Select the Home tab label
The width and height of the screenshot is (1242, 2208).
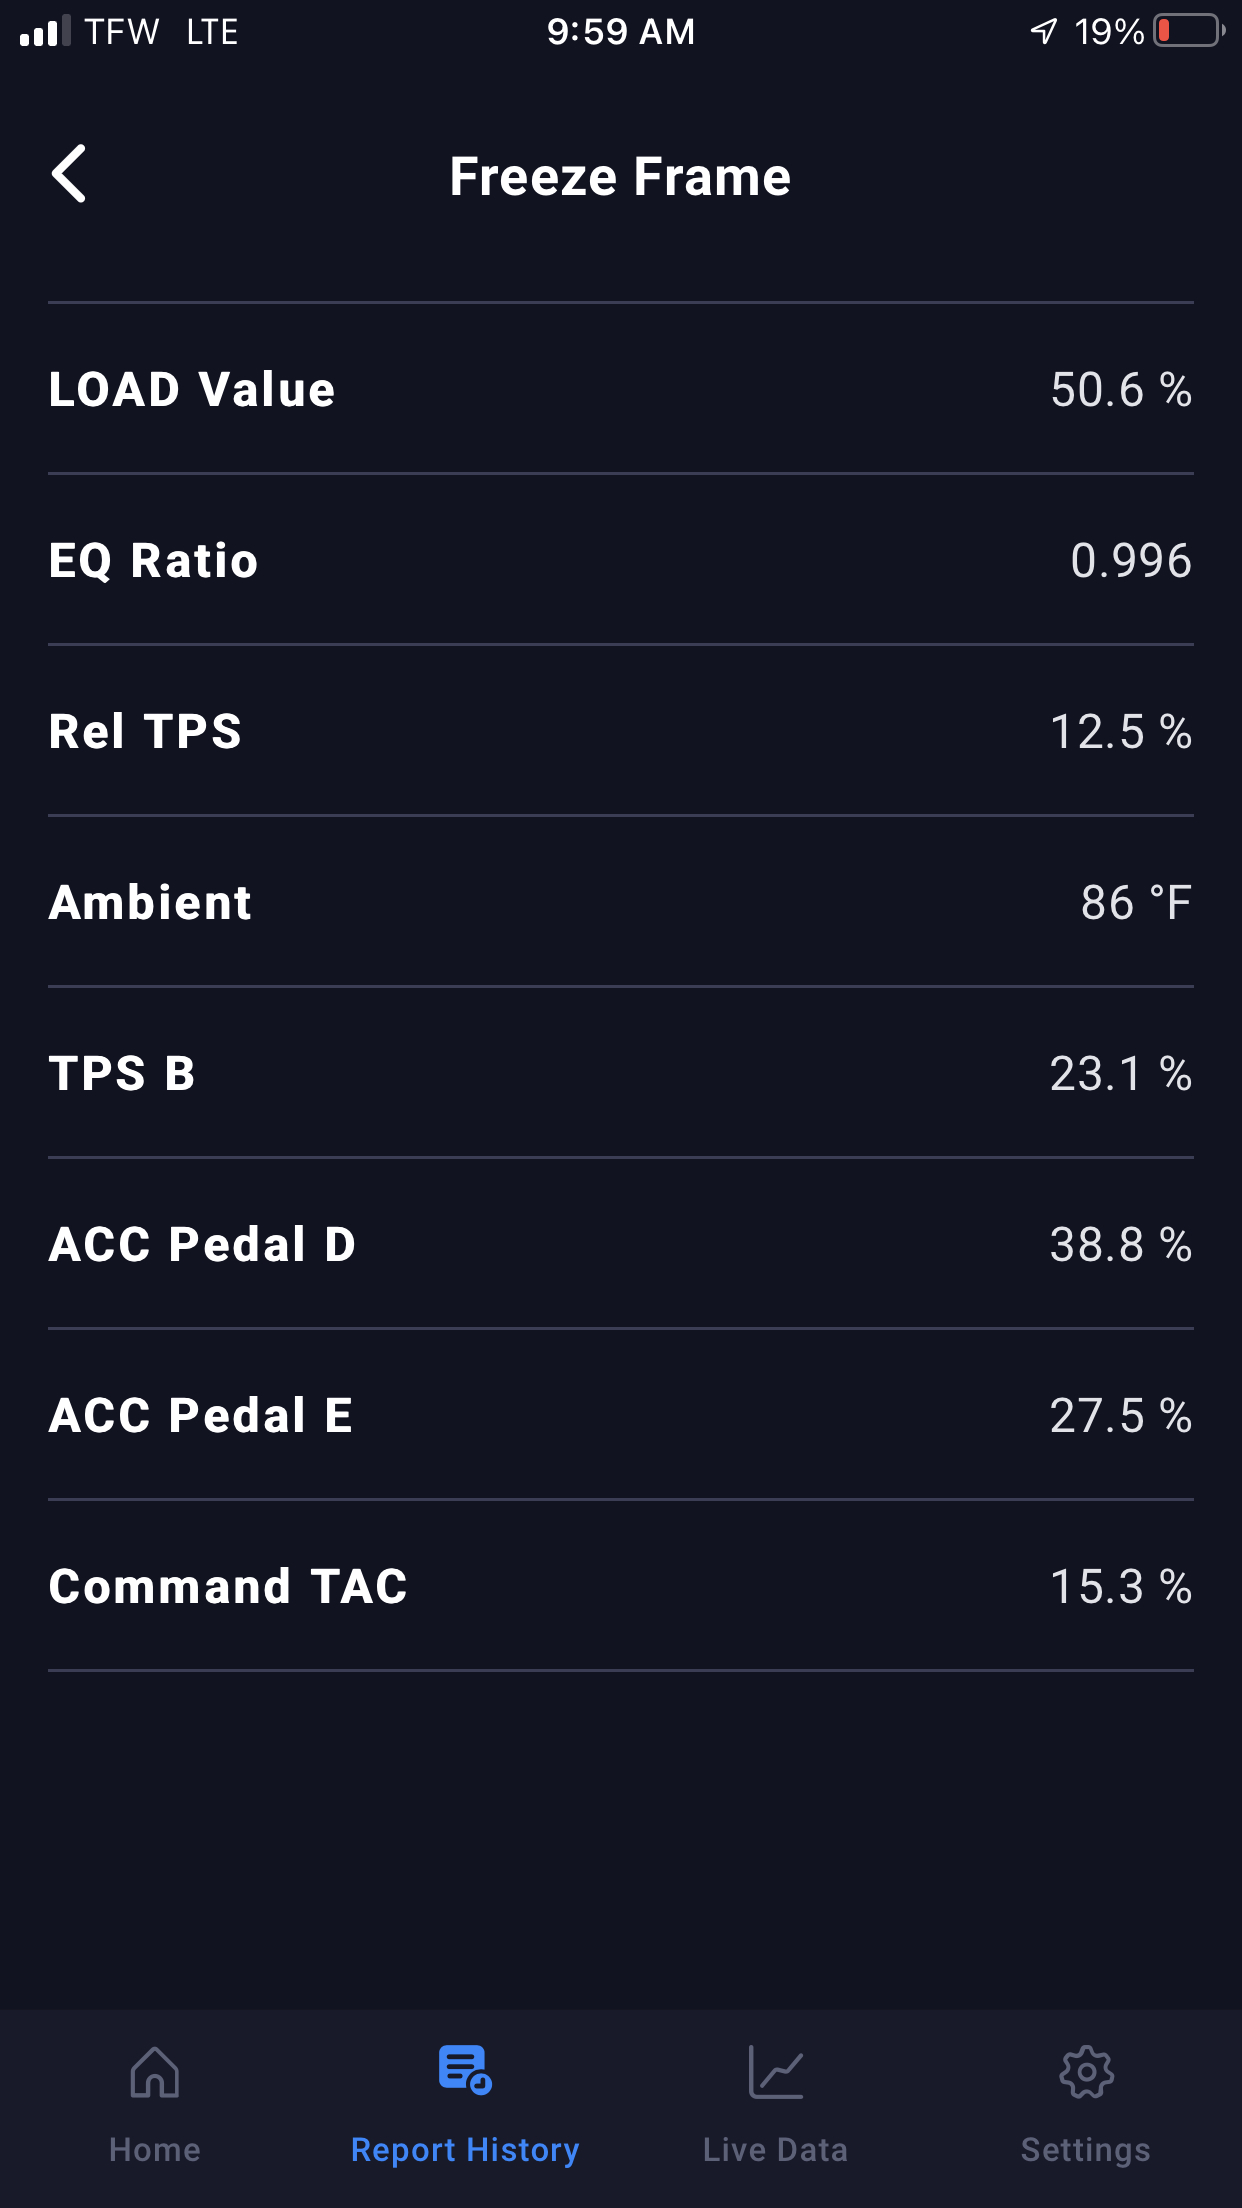[x=155, y=2150]
